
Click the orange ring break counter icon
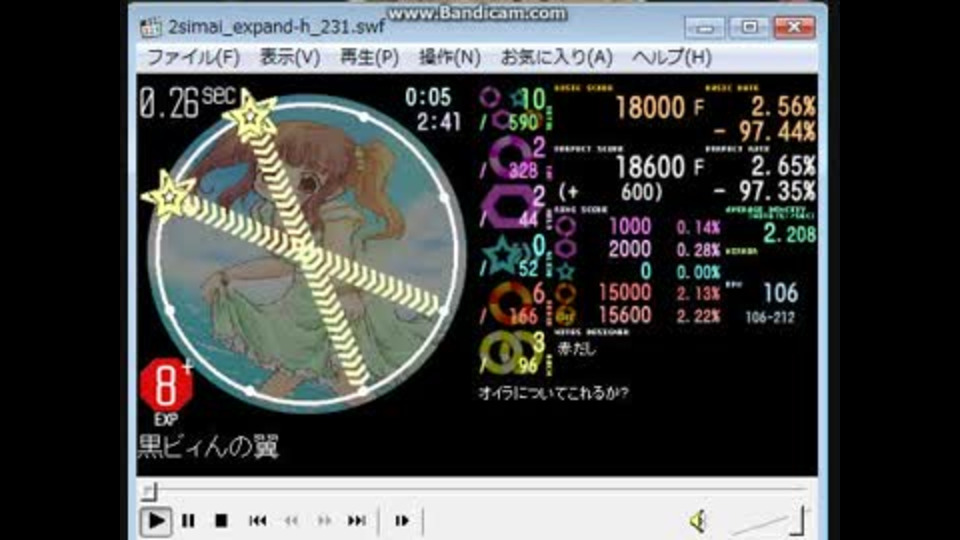(x=509, y=302)
